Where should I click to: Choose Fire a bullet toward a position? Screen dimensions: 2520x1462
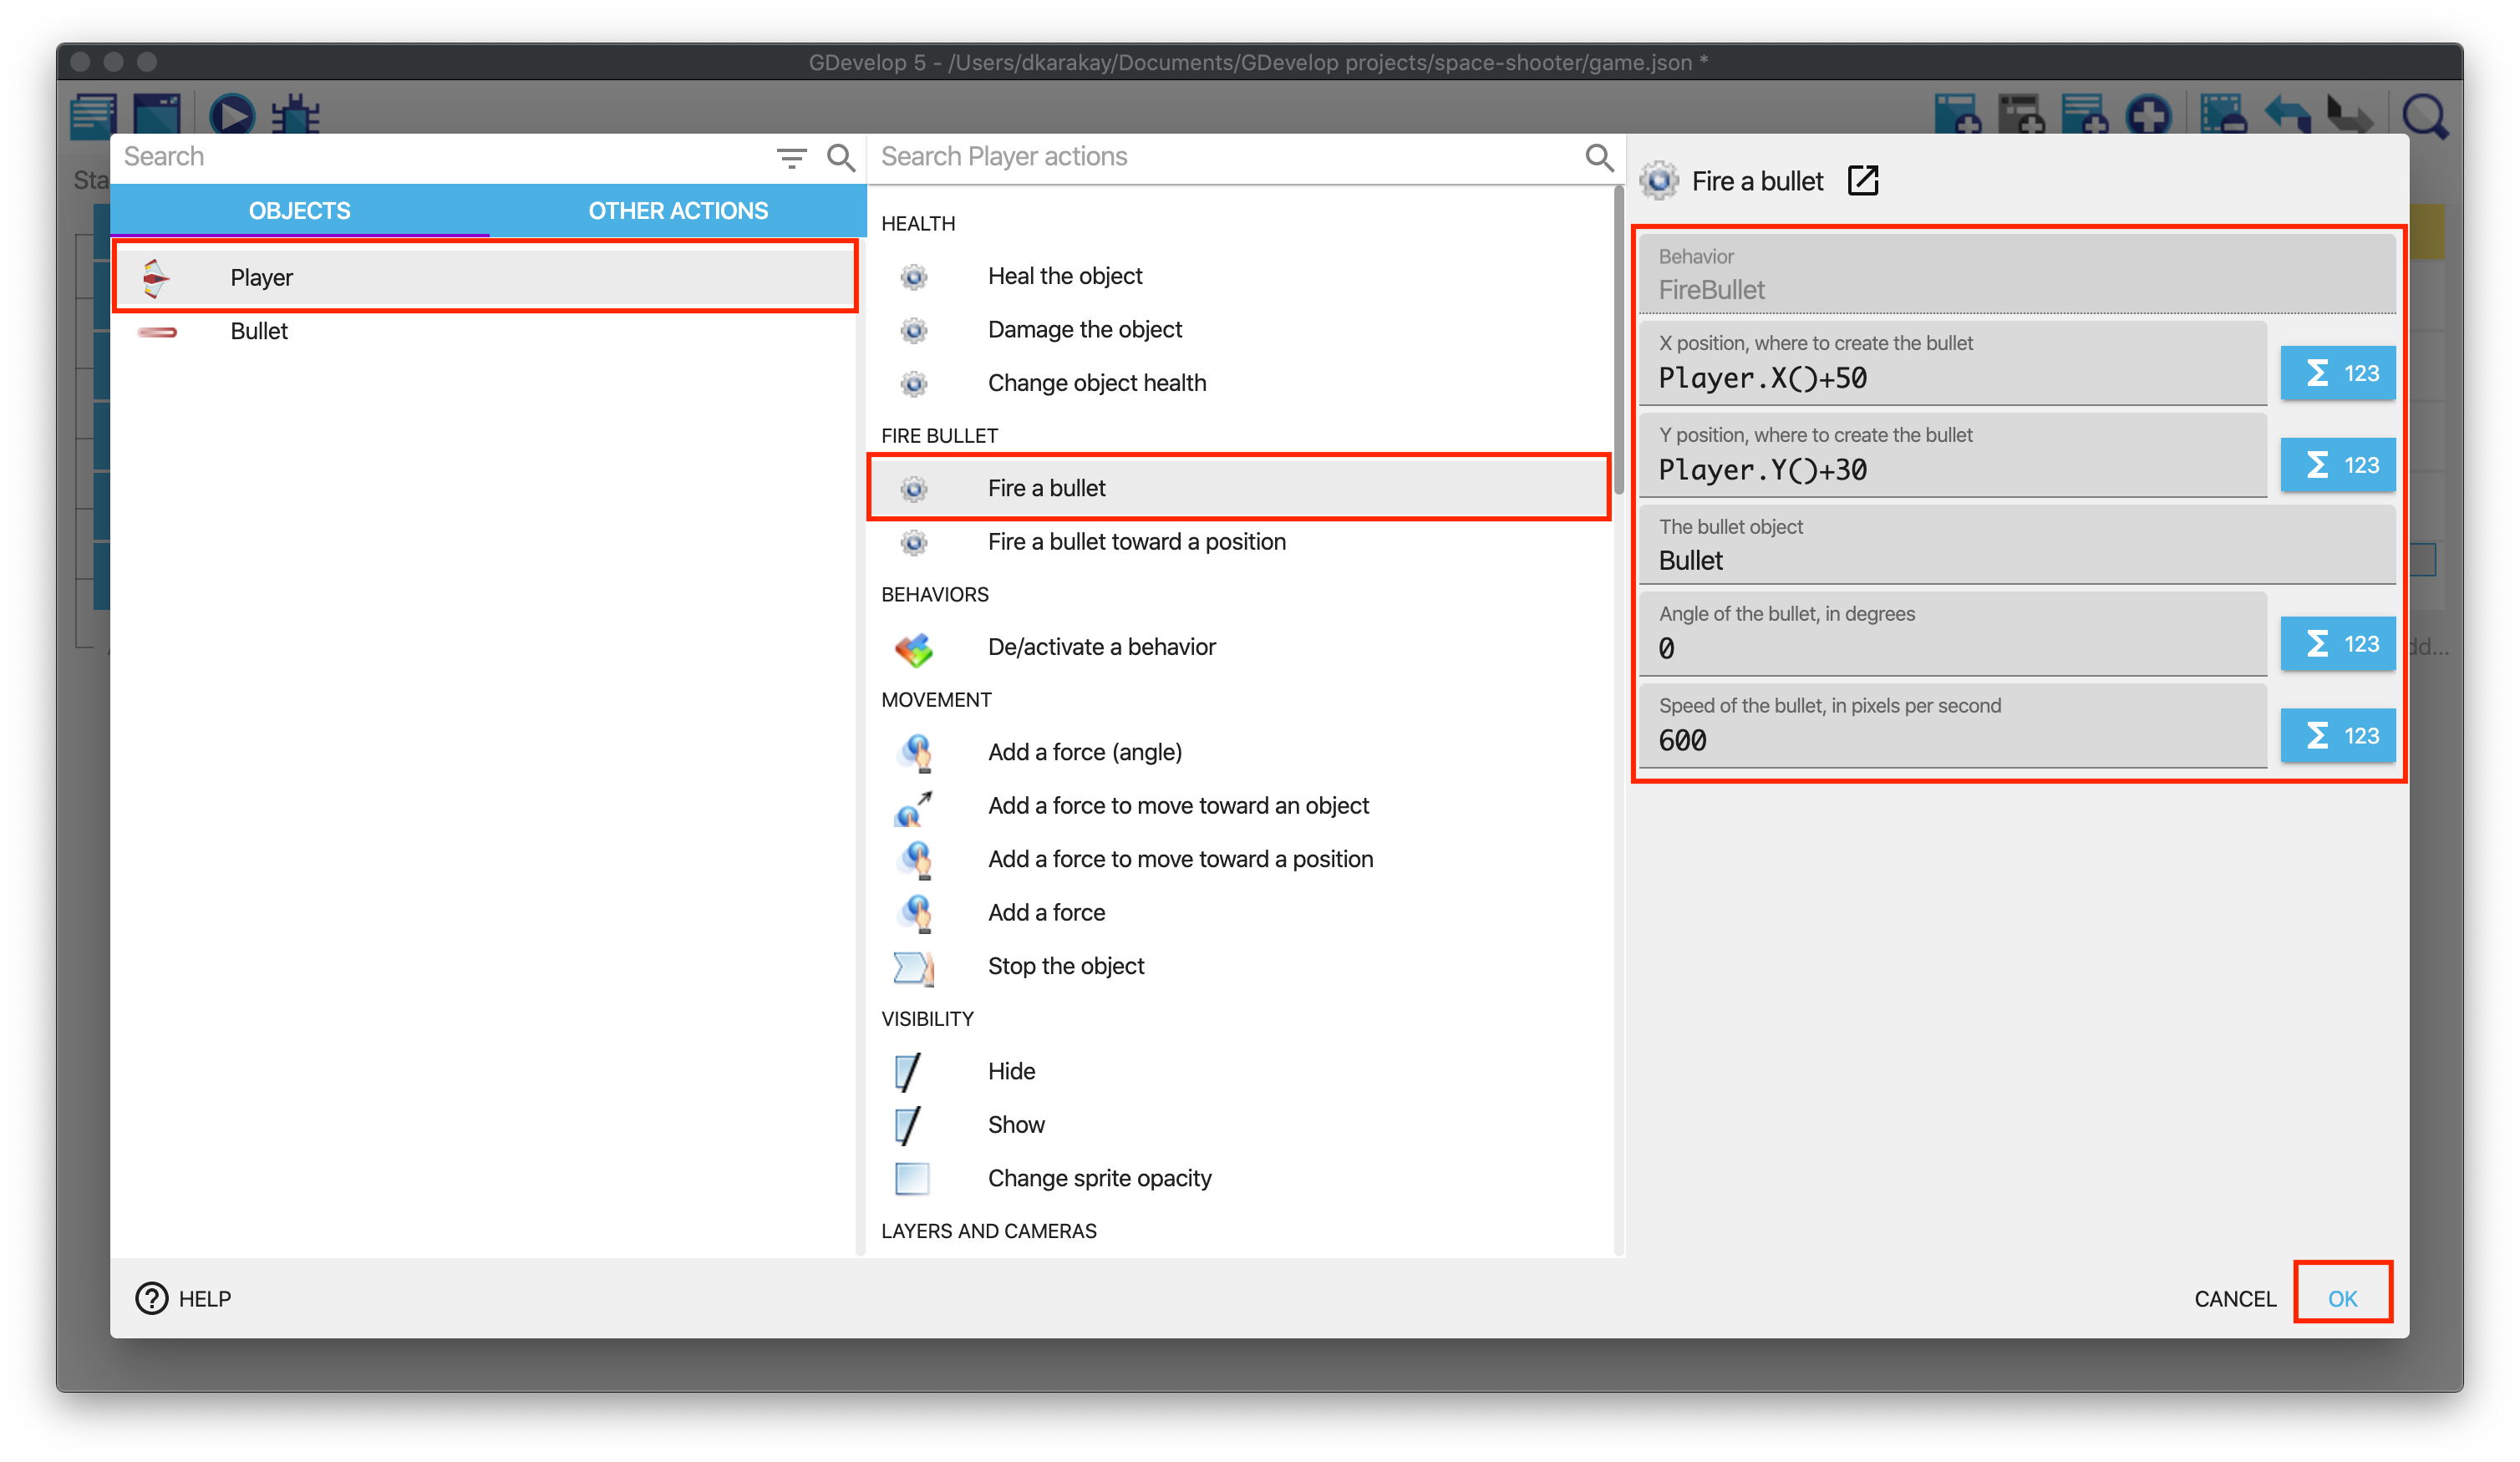1136,542
